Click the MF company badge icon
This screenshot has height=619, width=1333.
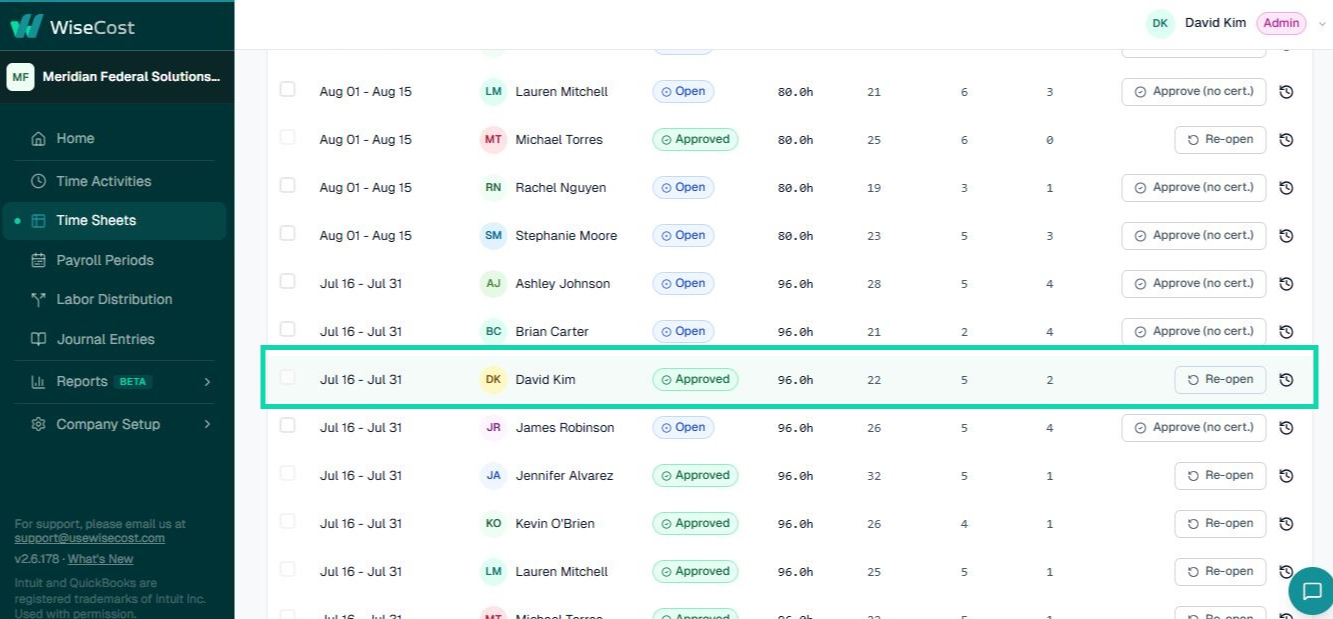click(21, 77)
